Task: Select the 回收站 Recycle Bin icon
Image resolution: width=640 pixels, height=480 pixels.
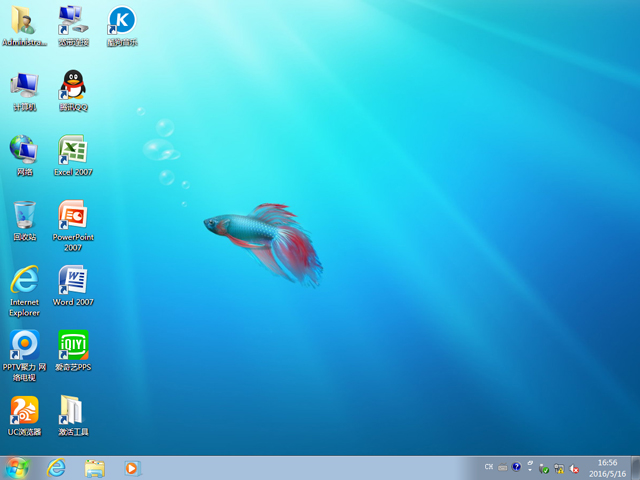Action: point(24,221)
